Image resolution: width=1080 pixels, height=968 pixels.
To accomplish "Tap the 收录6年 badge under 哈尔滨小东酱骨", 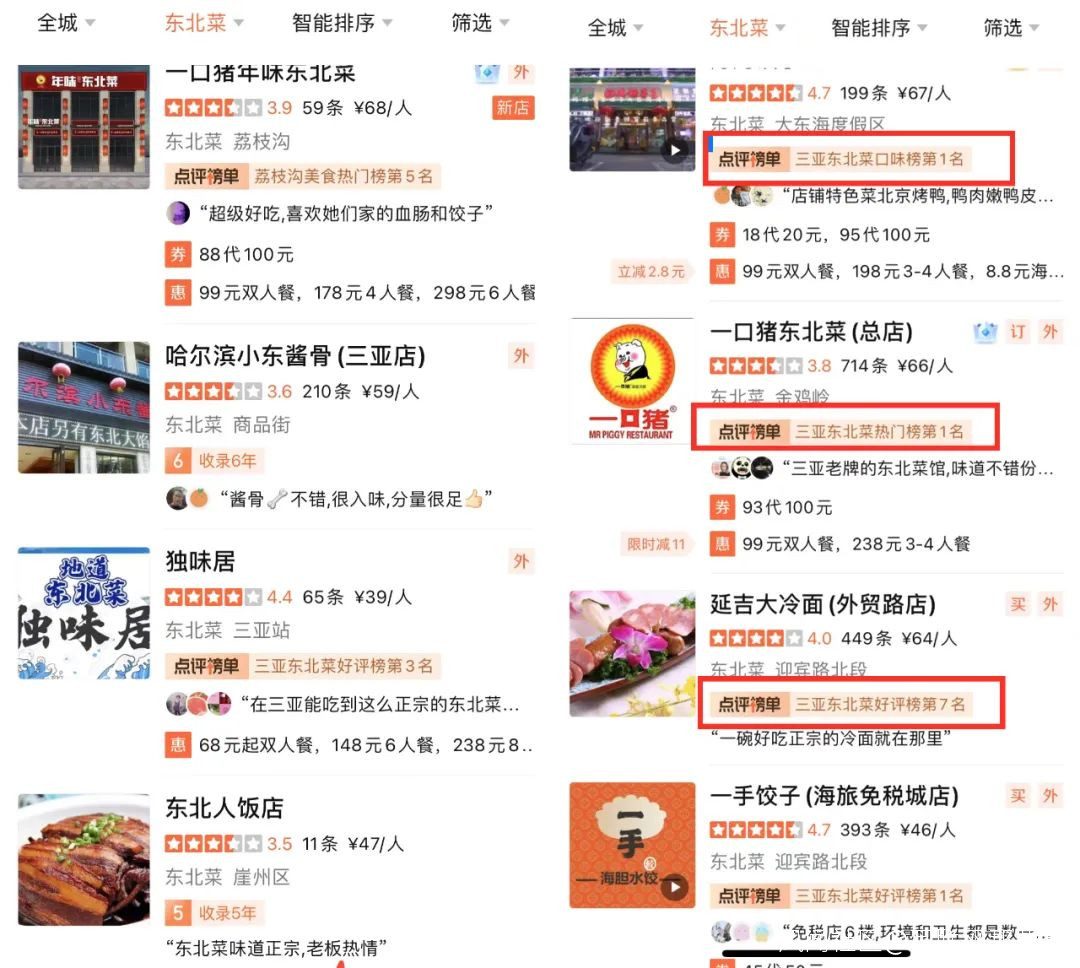I will (214, 460).
